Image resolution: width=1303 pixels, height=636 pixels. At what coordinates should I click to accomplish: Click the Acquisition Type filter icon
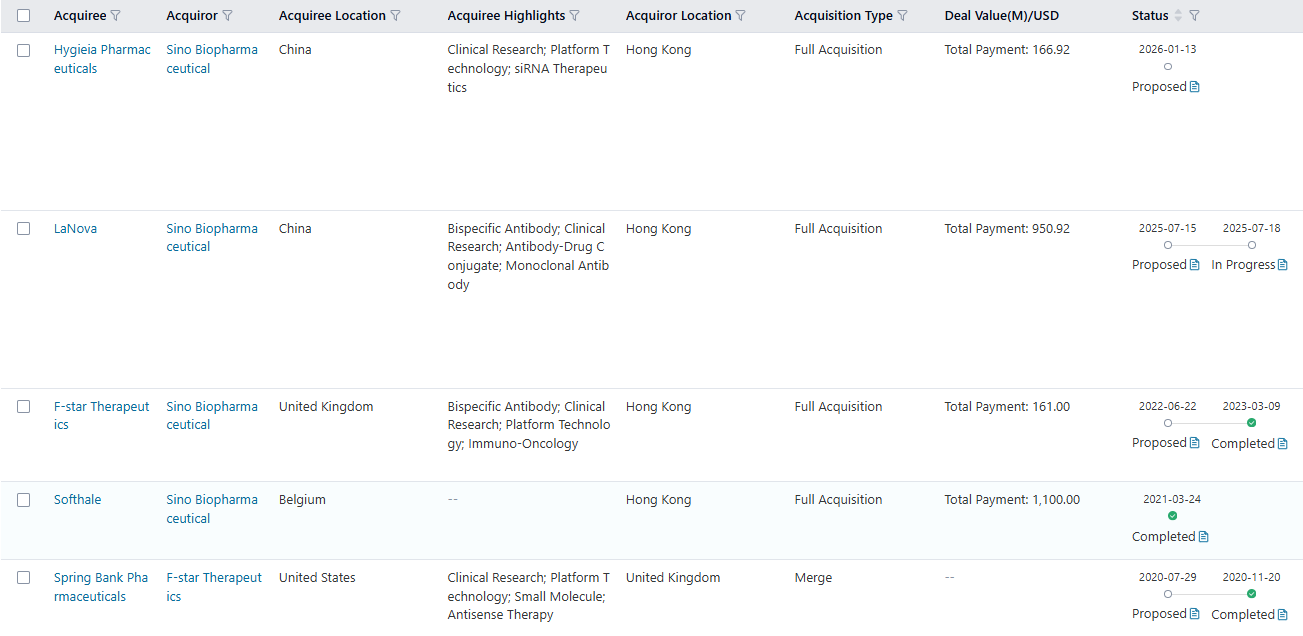coord(903,16)
